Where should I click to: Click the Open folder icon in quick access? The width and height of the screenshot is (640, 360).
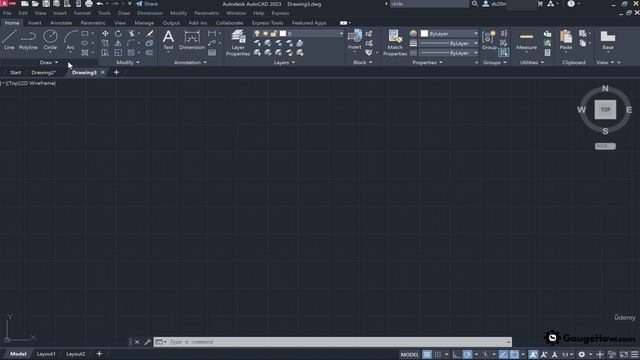point(35,4)
